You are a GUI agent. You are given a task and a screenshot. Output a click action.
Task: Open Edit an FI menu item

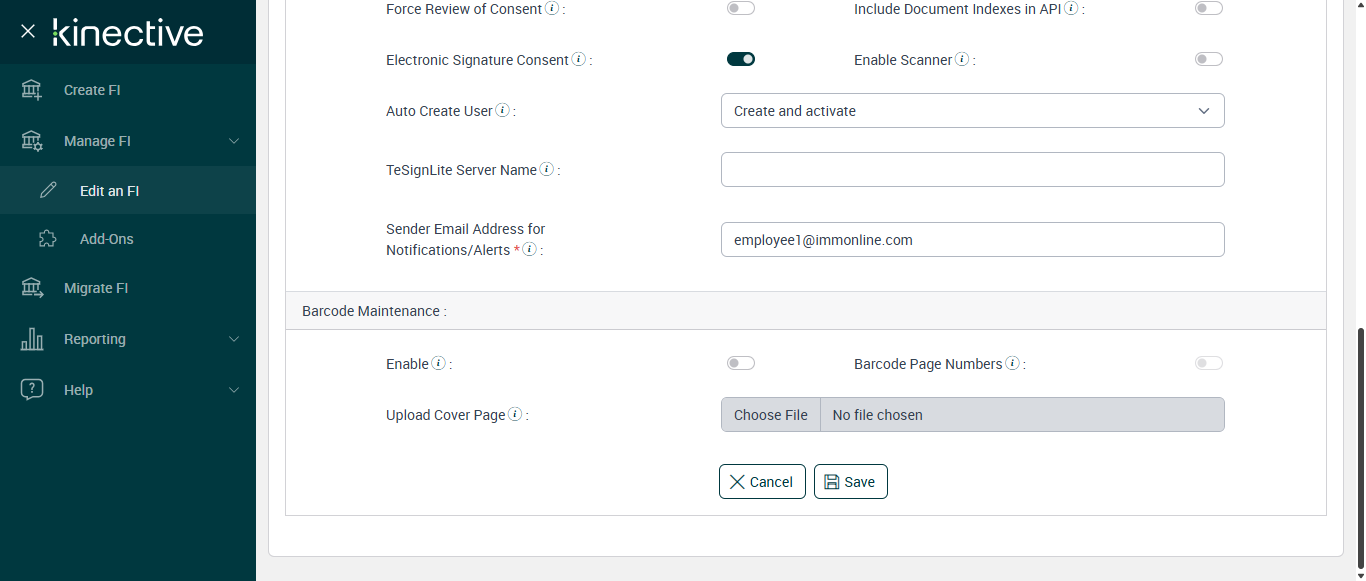click(109, 190)
